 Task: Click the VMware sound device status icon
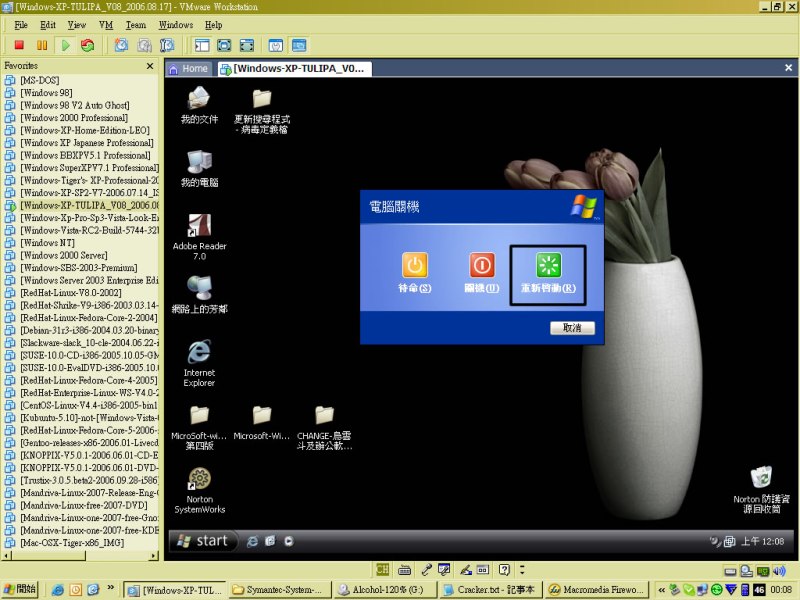pyautogui.click(x=779, y=570)
